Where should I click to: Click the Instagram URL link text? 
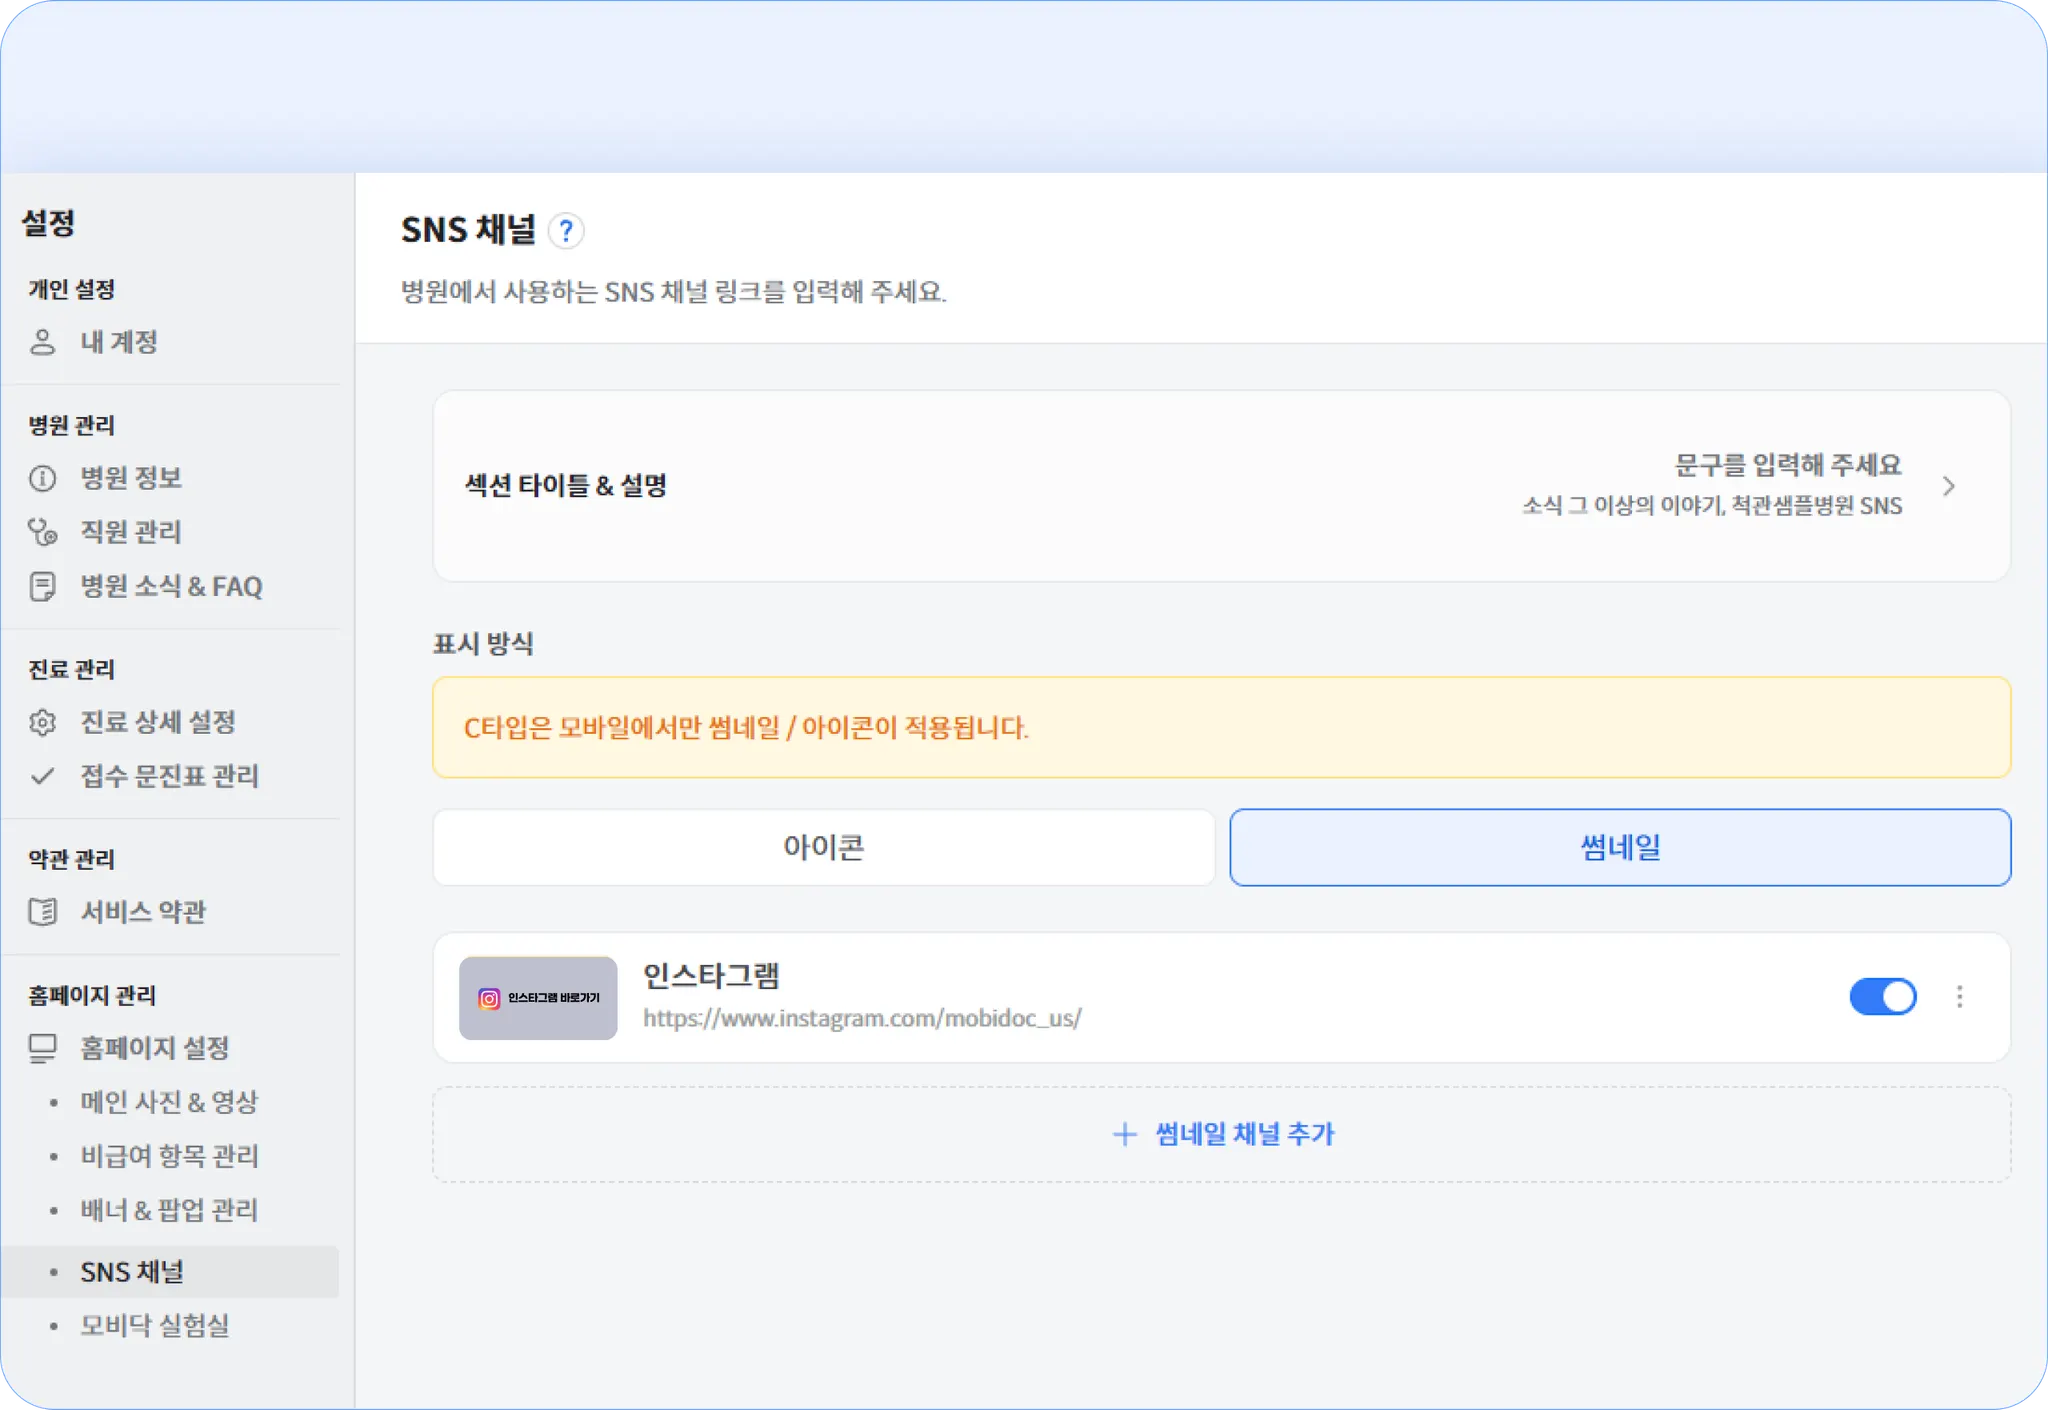[x=862, y=1018]
